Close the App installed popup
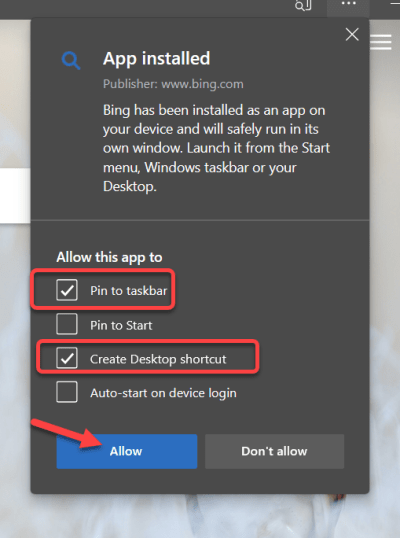 tap(352, 34)
